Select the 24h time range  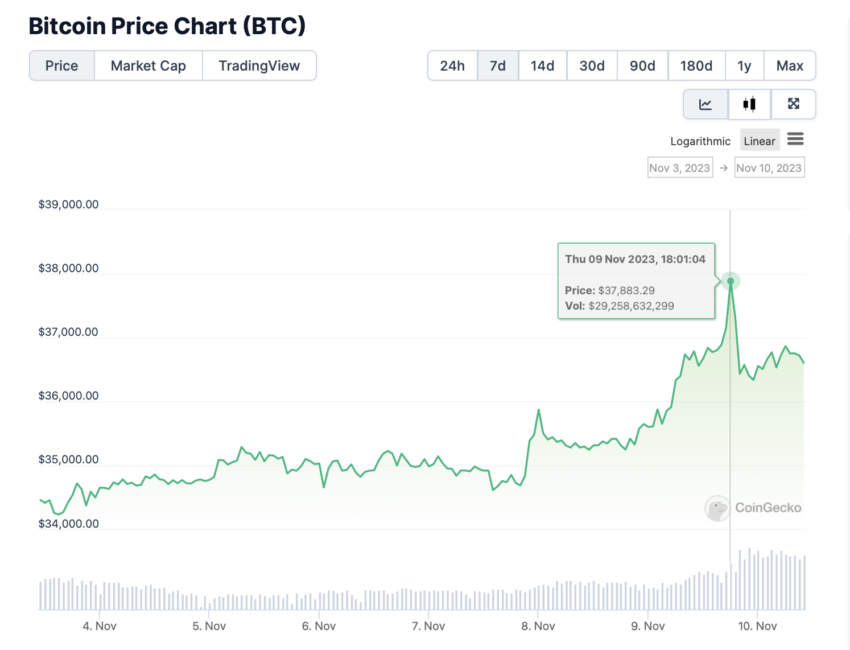pyautogui.click(x=452, y=66)
